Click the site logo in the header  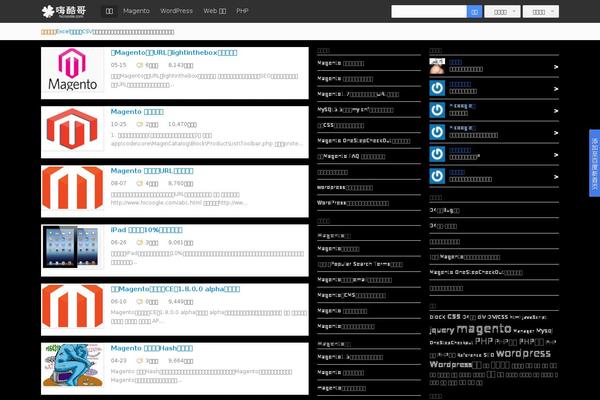coord(64,11)
